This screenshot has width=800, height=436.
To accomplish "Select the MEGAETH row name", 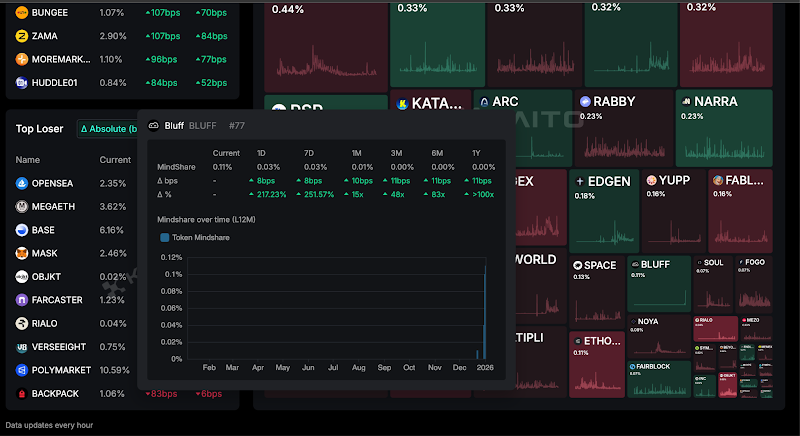I will (x=53, y=207).
